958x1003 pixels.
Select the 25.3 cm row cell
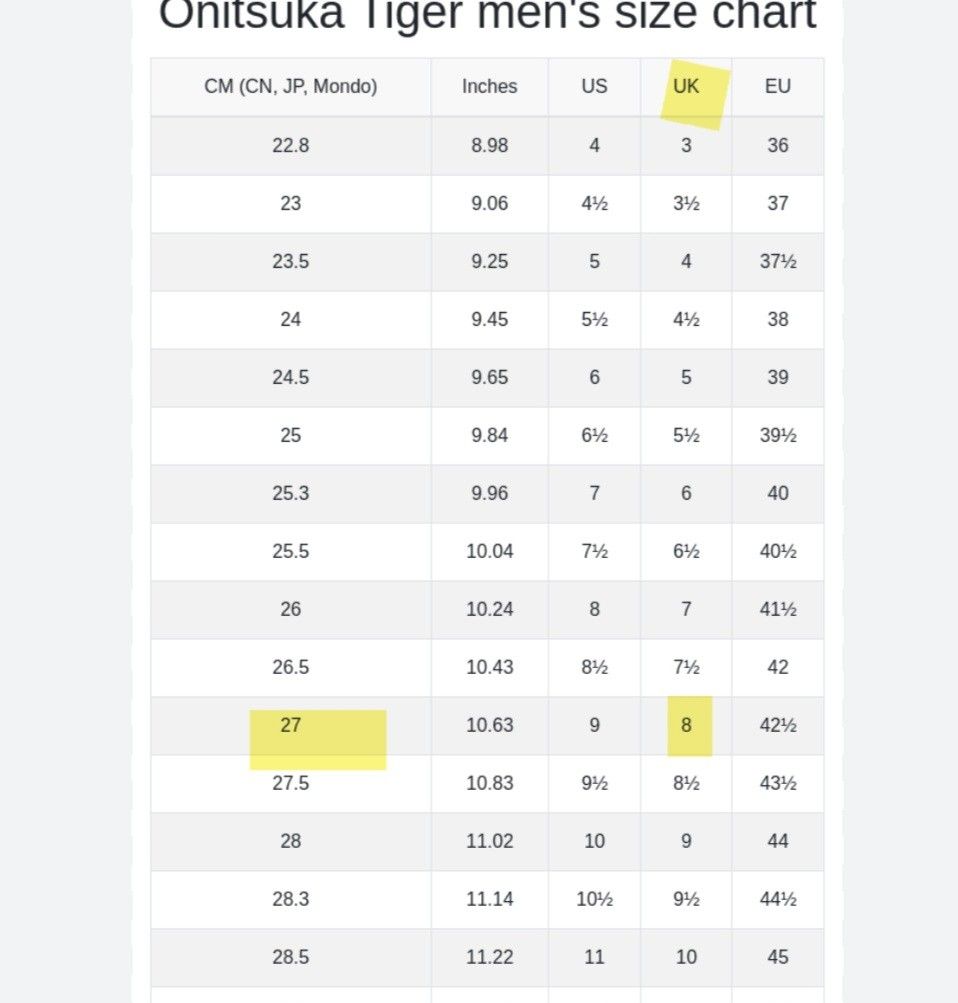tap(291, 494)
